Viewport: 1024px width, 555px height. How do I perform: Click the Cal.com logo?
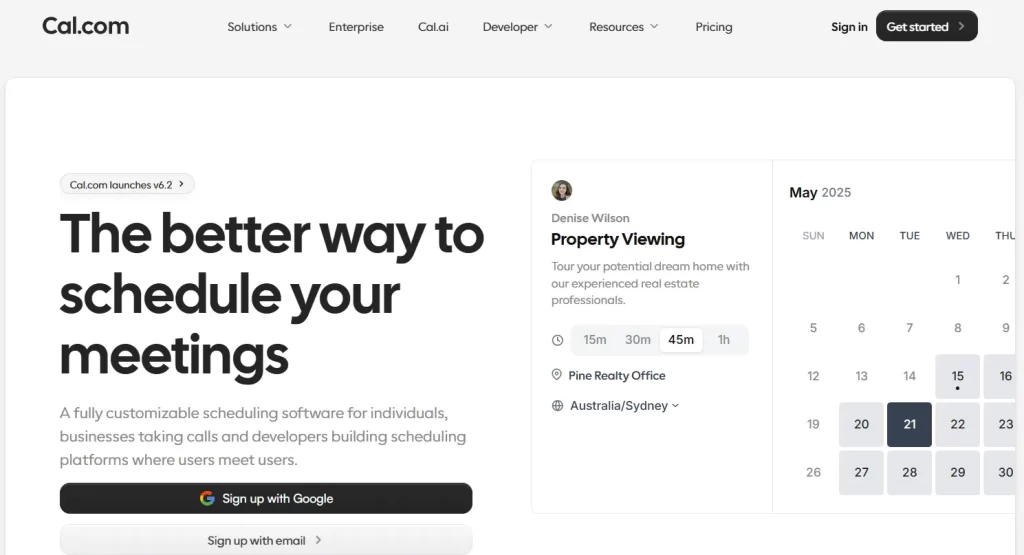85,26
